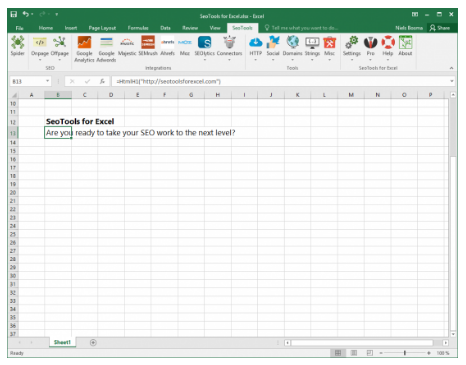The height and width of the screenshot is (365, 466).
Task: Open the Ahrefs integration
Action: pyautogui.click(x=167, y=46)
